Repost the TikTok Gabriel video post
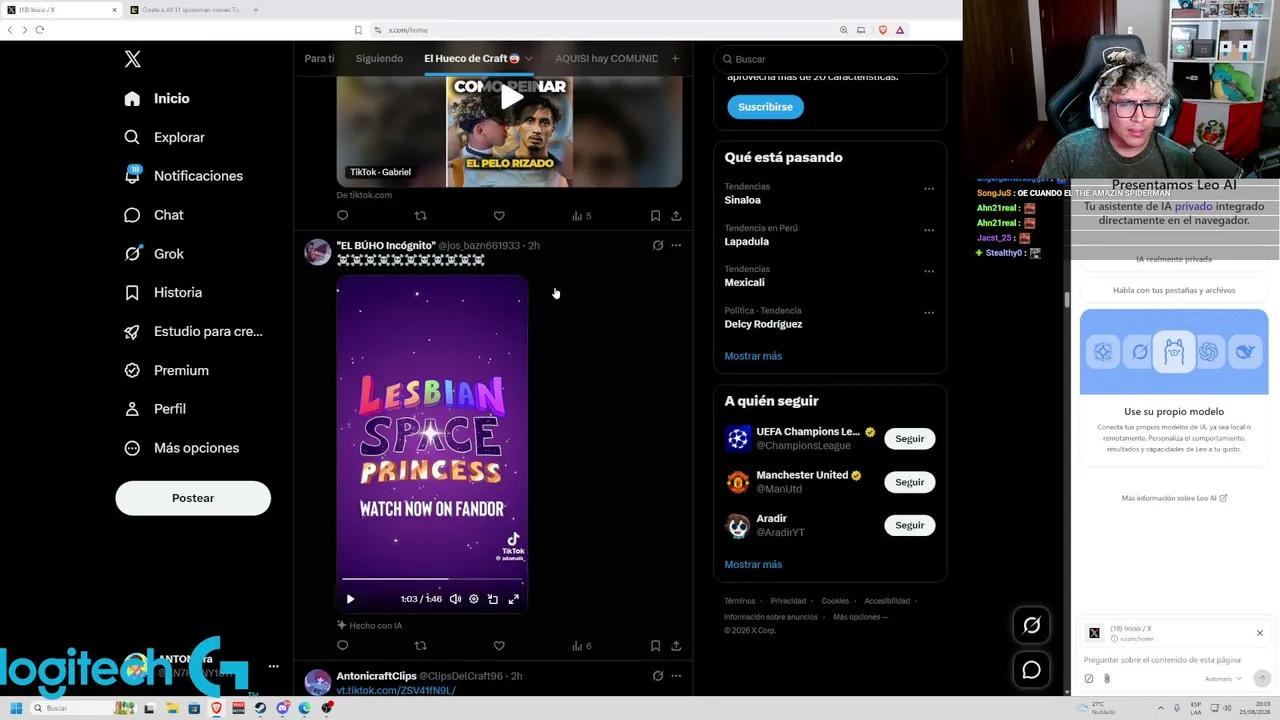1280x720 pixels. [x=420, y=216]
